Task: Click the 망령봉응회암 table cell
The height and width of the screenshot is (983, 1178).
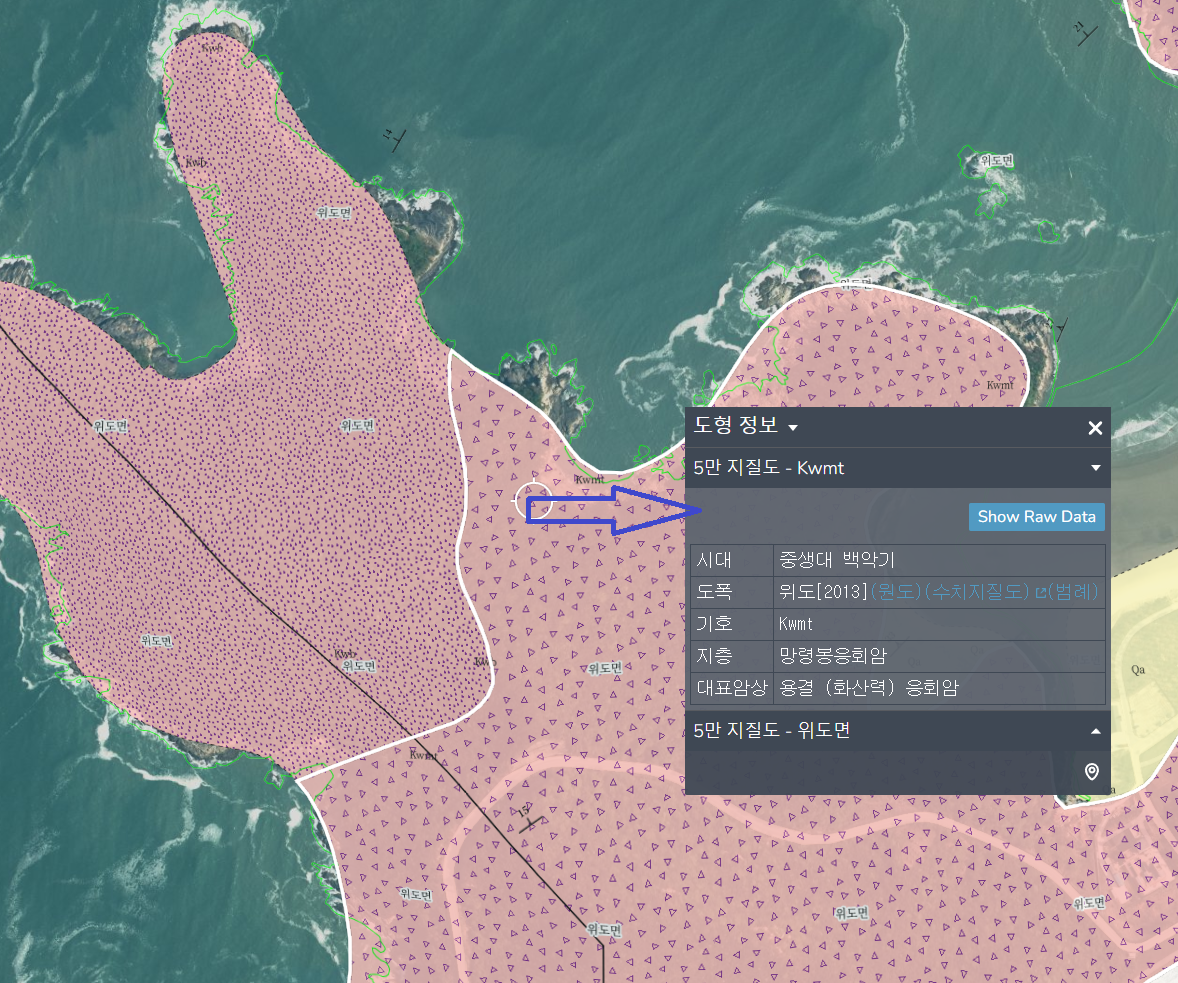Action: [x=939, y=656]
